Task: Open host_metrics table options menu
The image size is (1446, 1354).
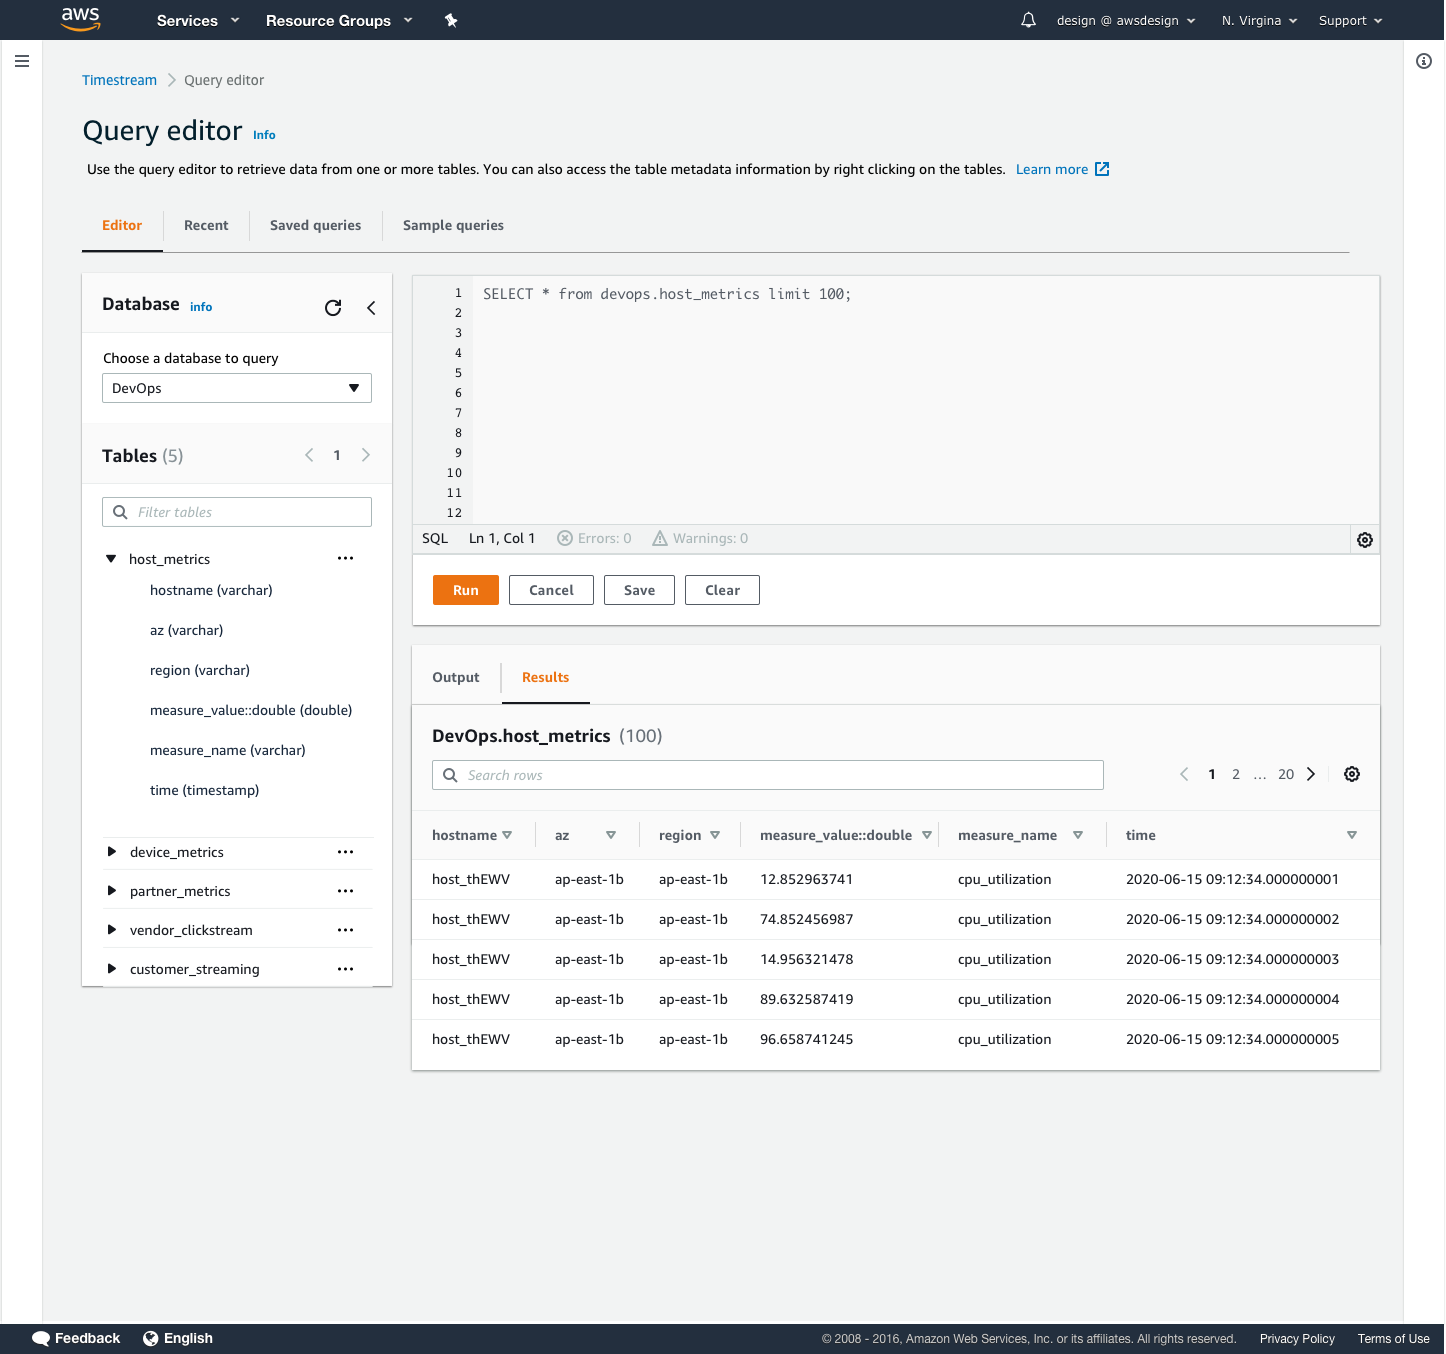Action: click(x=346, y=558)
